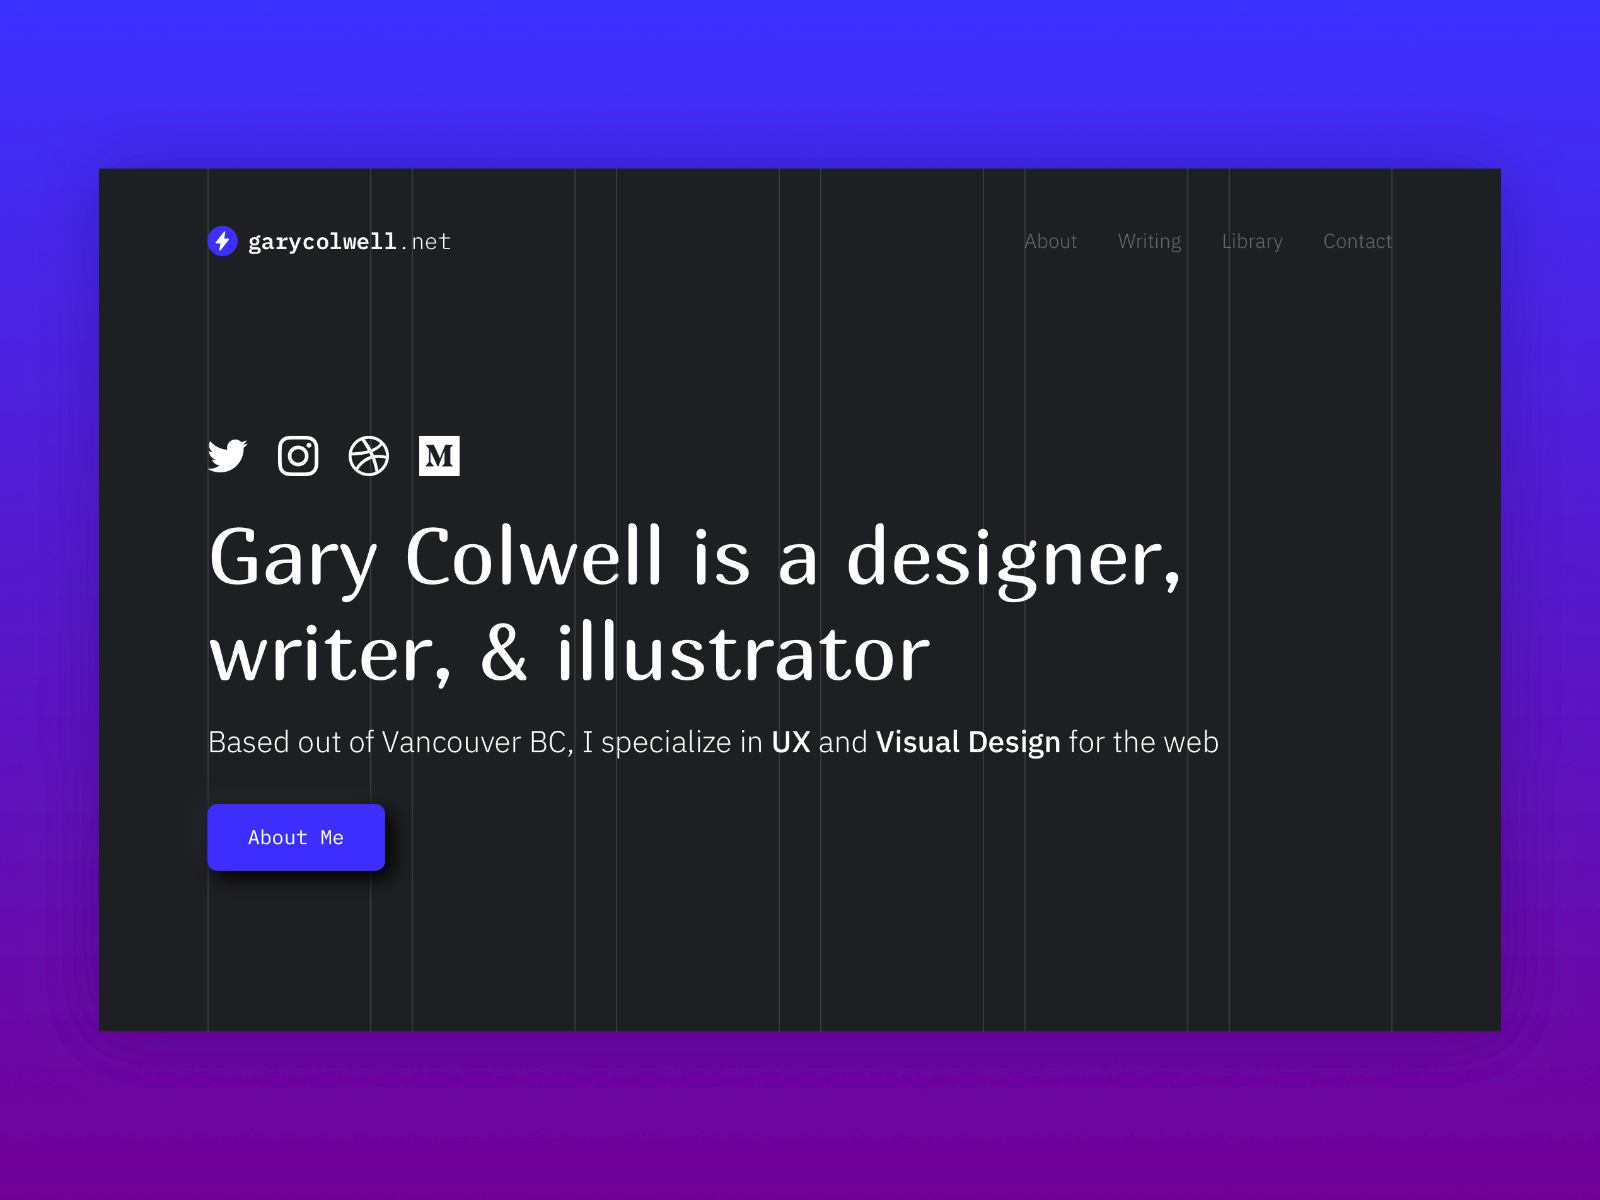1600x1200 pixels.
Task: Select the first social icon in the row
Action: tap(227, 456)
